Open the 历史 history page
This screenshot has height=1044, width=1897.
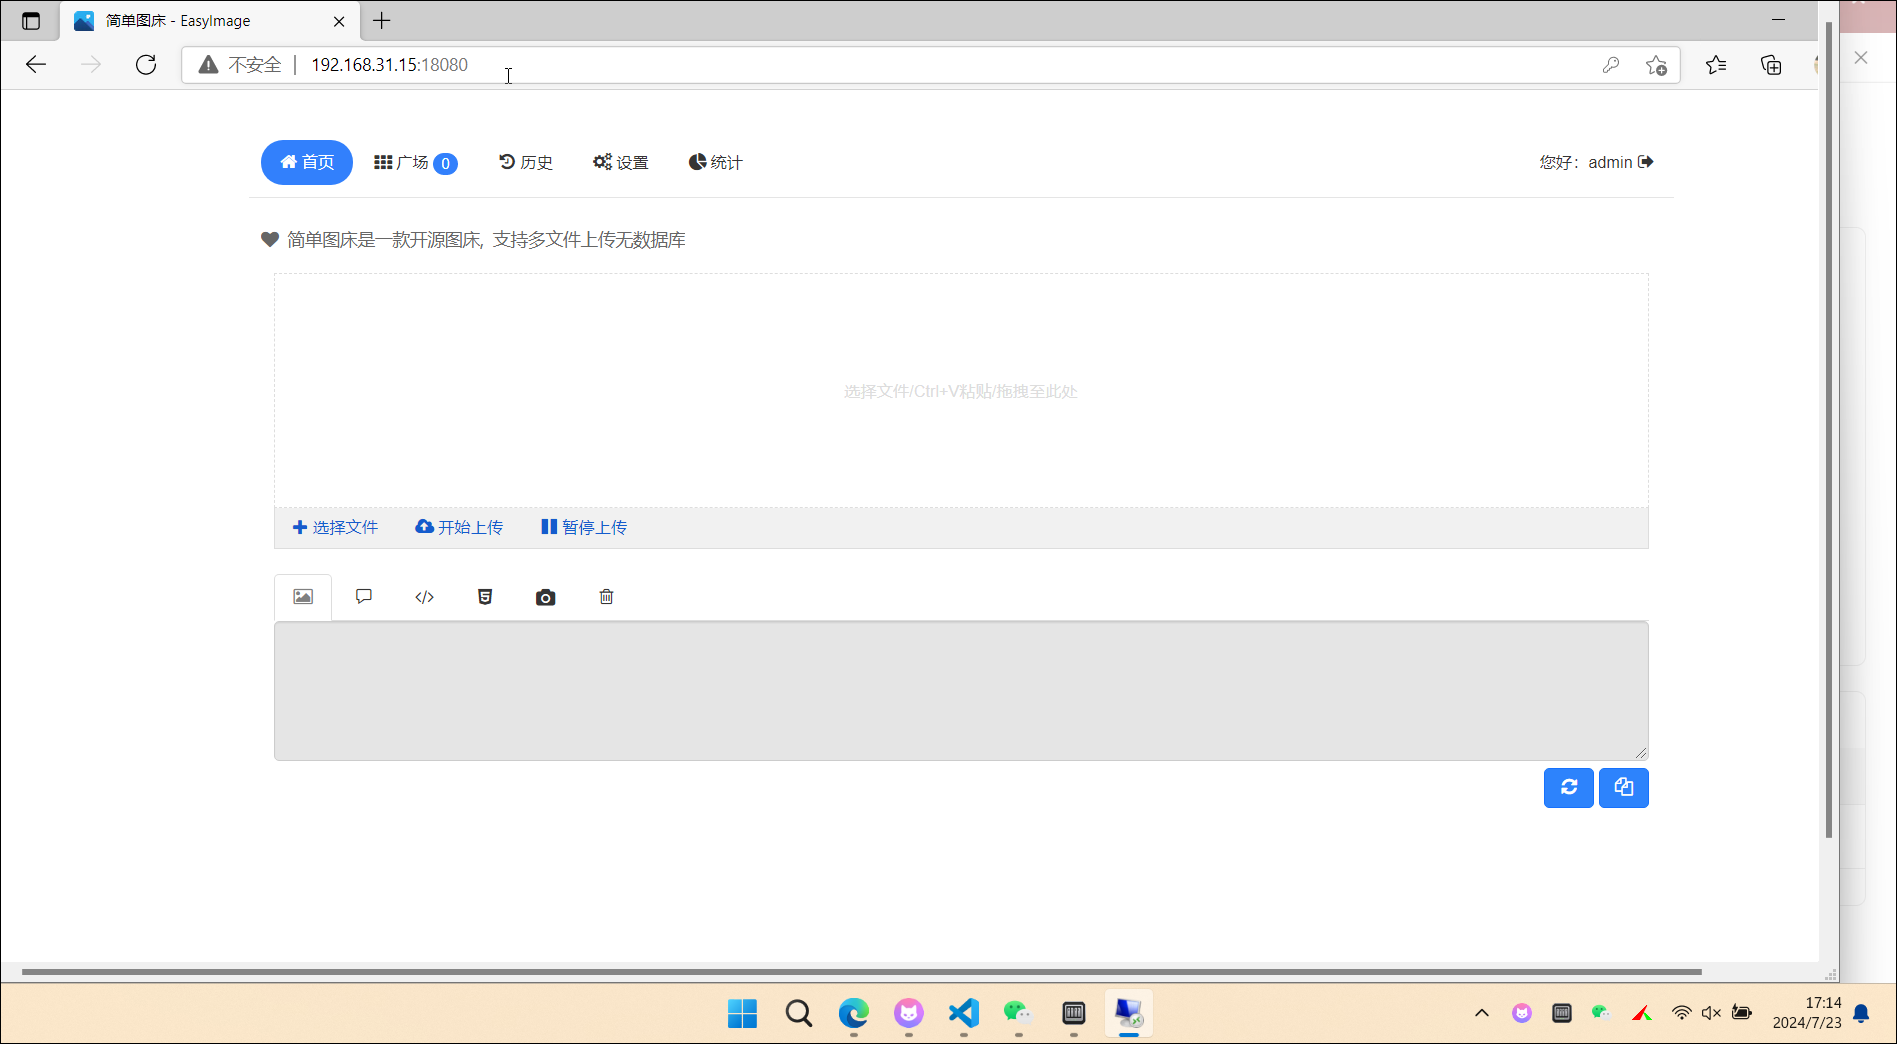526,162
